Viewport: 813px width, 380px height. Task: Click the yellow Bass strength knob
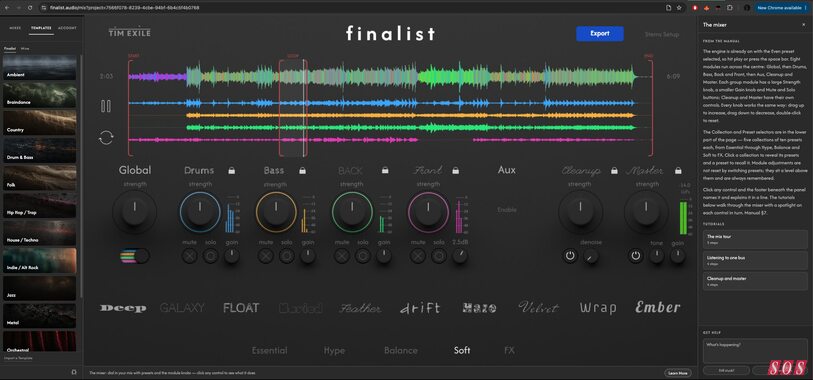[x=276, y=212]
